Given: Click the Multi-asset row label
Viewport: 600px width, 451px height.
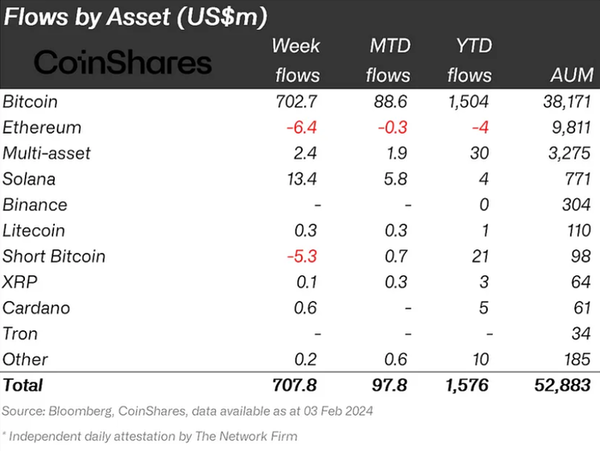Looking at the screenshot, I should [49, 153].
